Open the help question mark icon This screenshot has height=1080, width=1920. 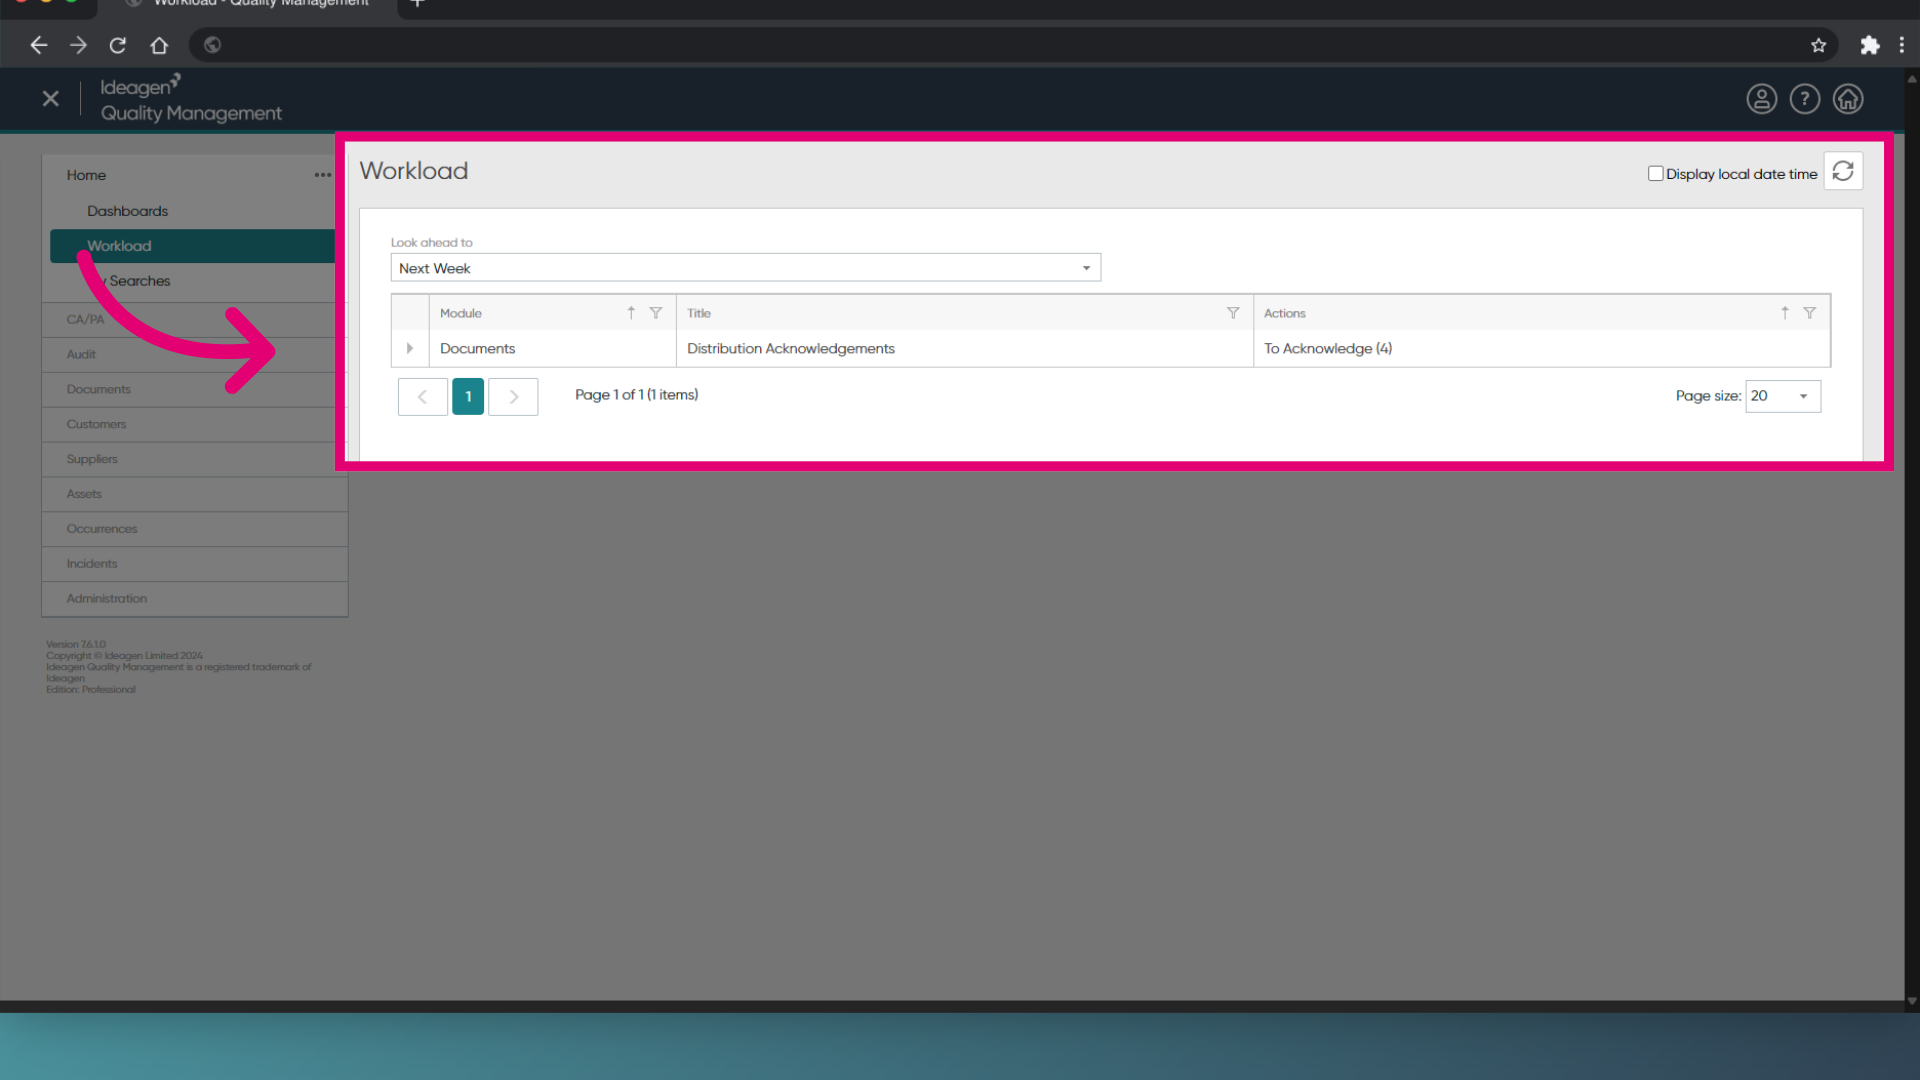[1804, 99]
